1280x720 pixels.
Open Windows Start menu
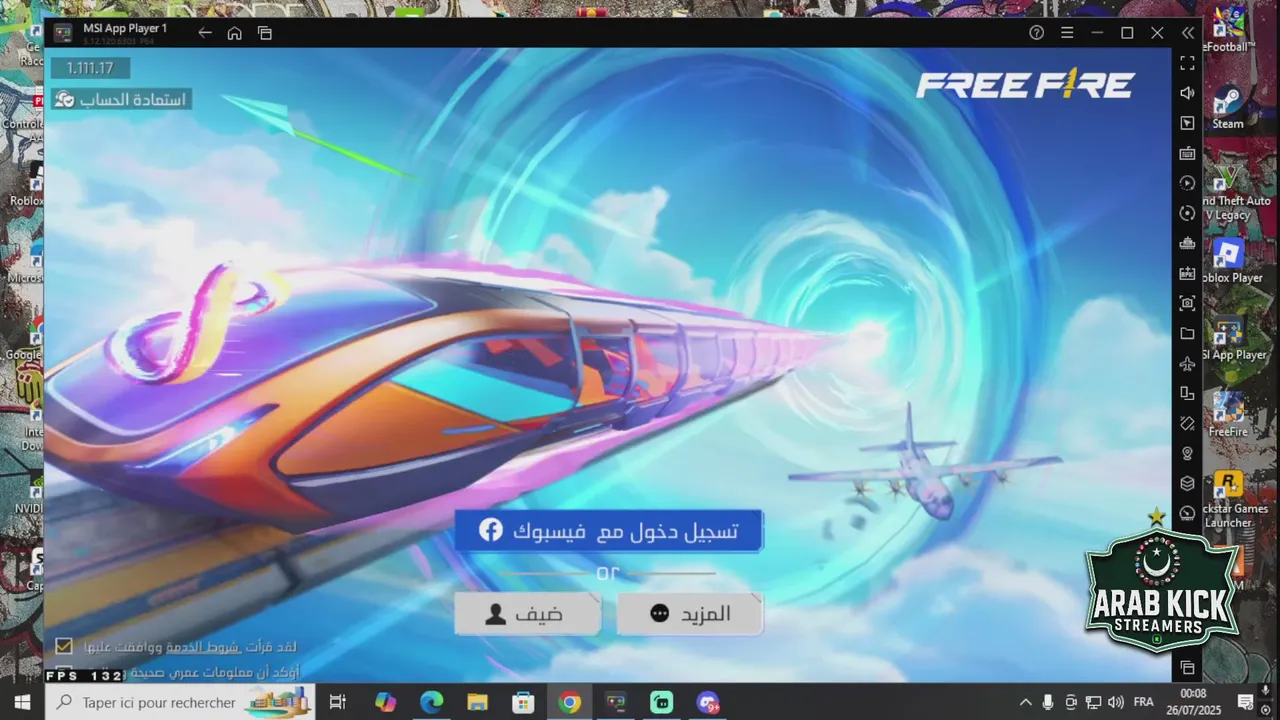(22, 702)
